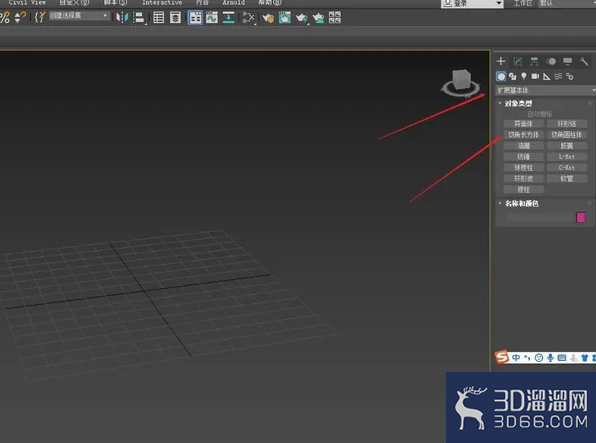The image size is (596, 443).
Task: Click the 环形波 object button
Action: tap(524, 179)
